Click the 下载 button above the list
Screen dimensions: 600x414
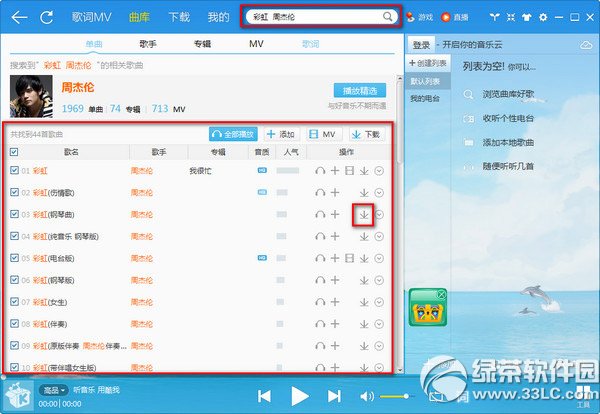point(366,134)
